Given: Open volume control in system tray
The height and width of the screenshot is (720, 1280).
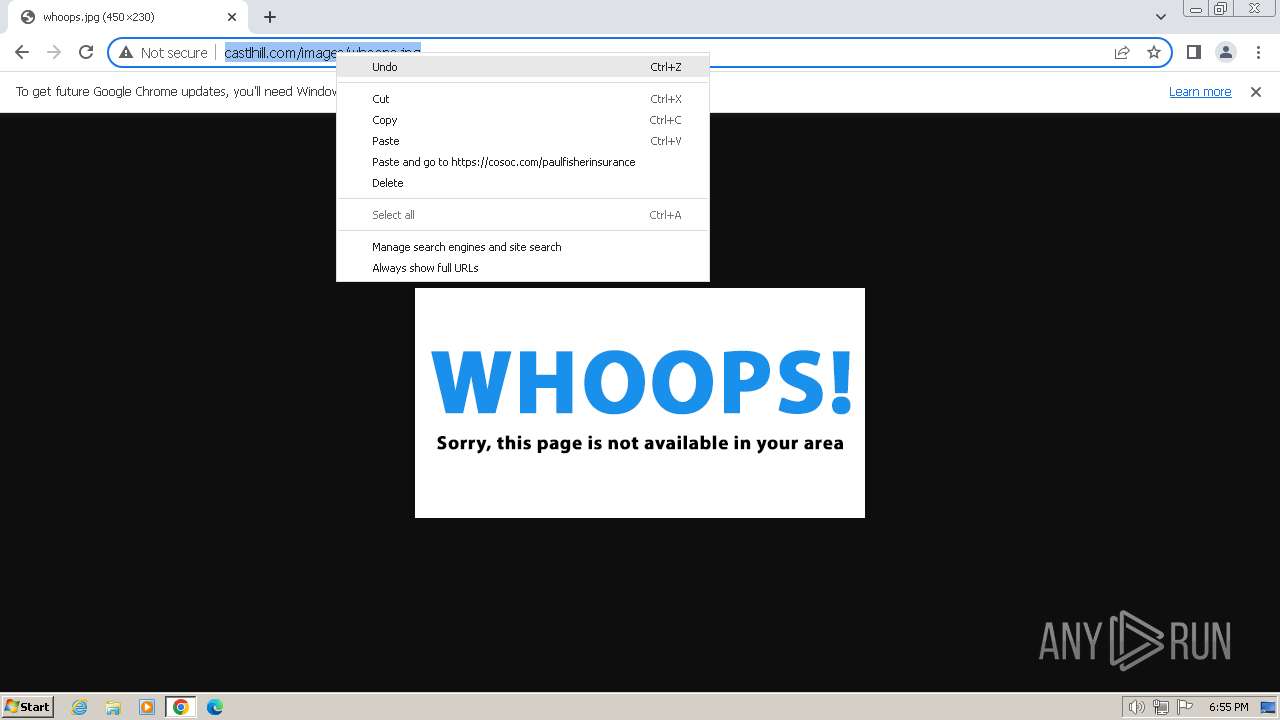Looking at the screenshot, I should pyautogui.click(x=1136, y=707).
